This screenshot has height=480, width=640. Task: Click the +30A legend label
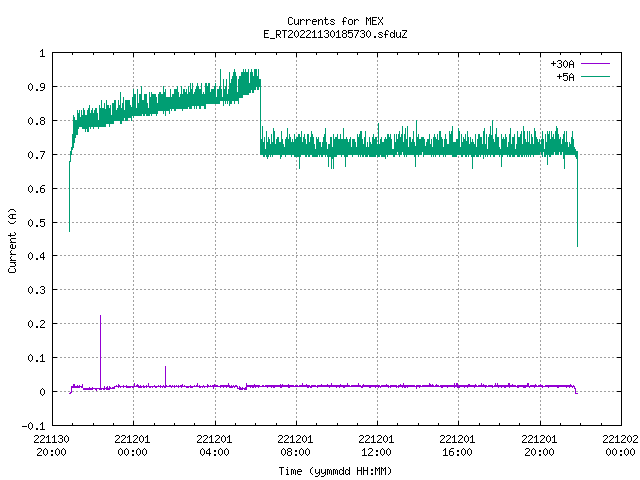tap(562, 64)
